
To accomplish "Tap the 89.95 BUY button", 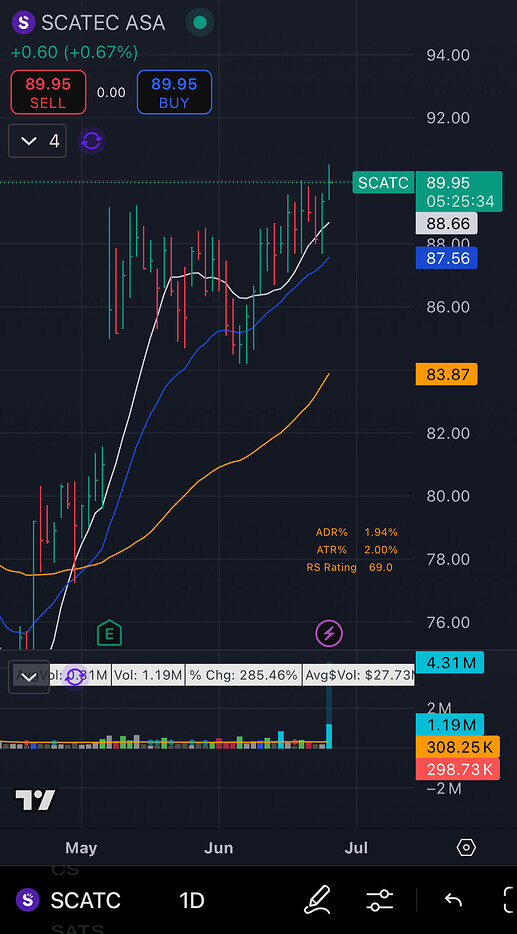I will pyautogui.click(x=174, y=92).
